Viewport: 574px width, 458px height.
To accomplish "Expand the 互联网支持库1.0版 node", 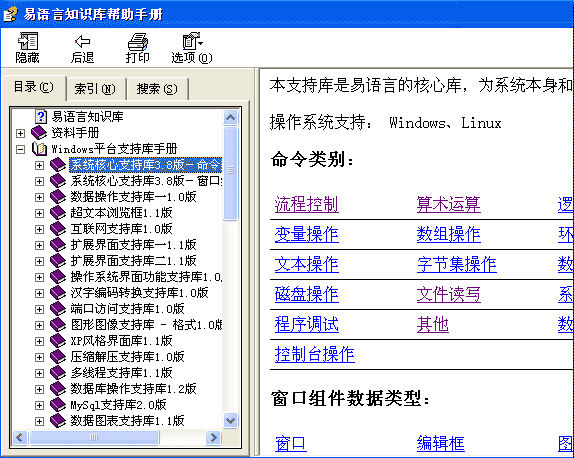I will [39, 229].
